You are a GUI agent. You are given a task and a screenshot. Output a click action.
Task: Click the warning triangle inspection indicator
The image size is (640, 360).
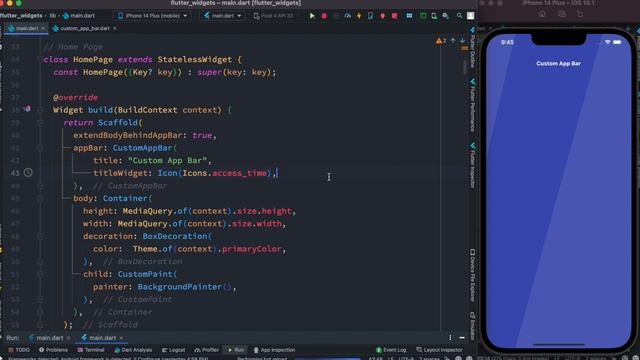coord(441,40)
